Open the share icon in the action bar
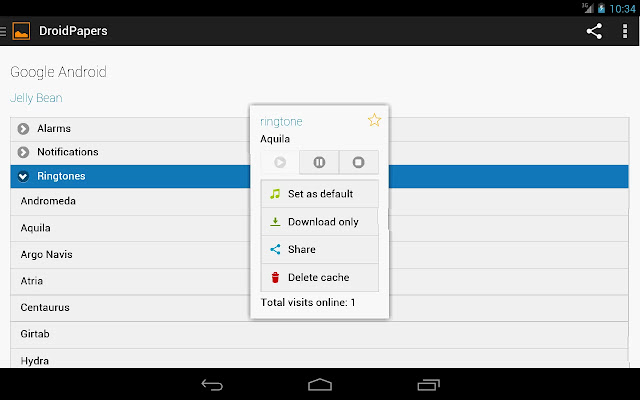The height and width of the screenshot is (400, 640). click(594, 31)
